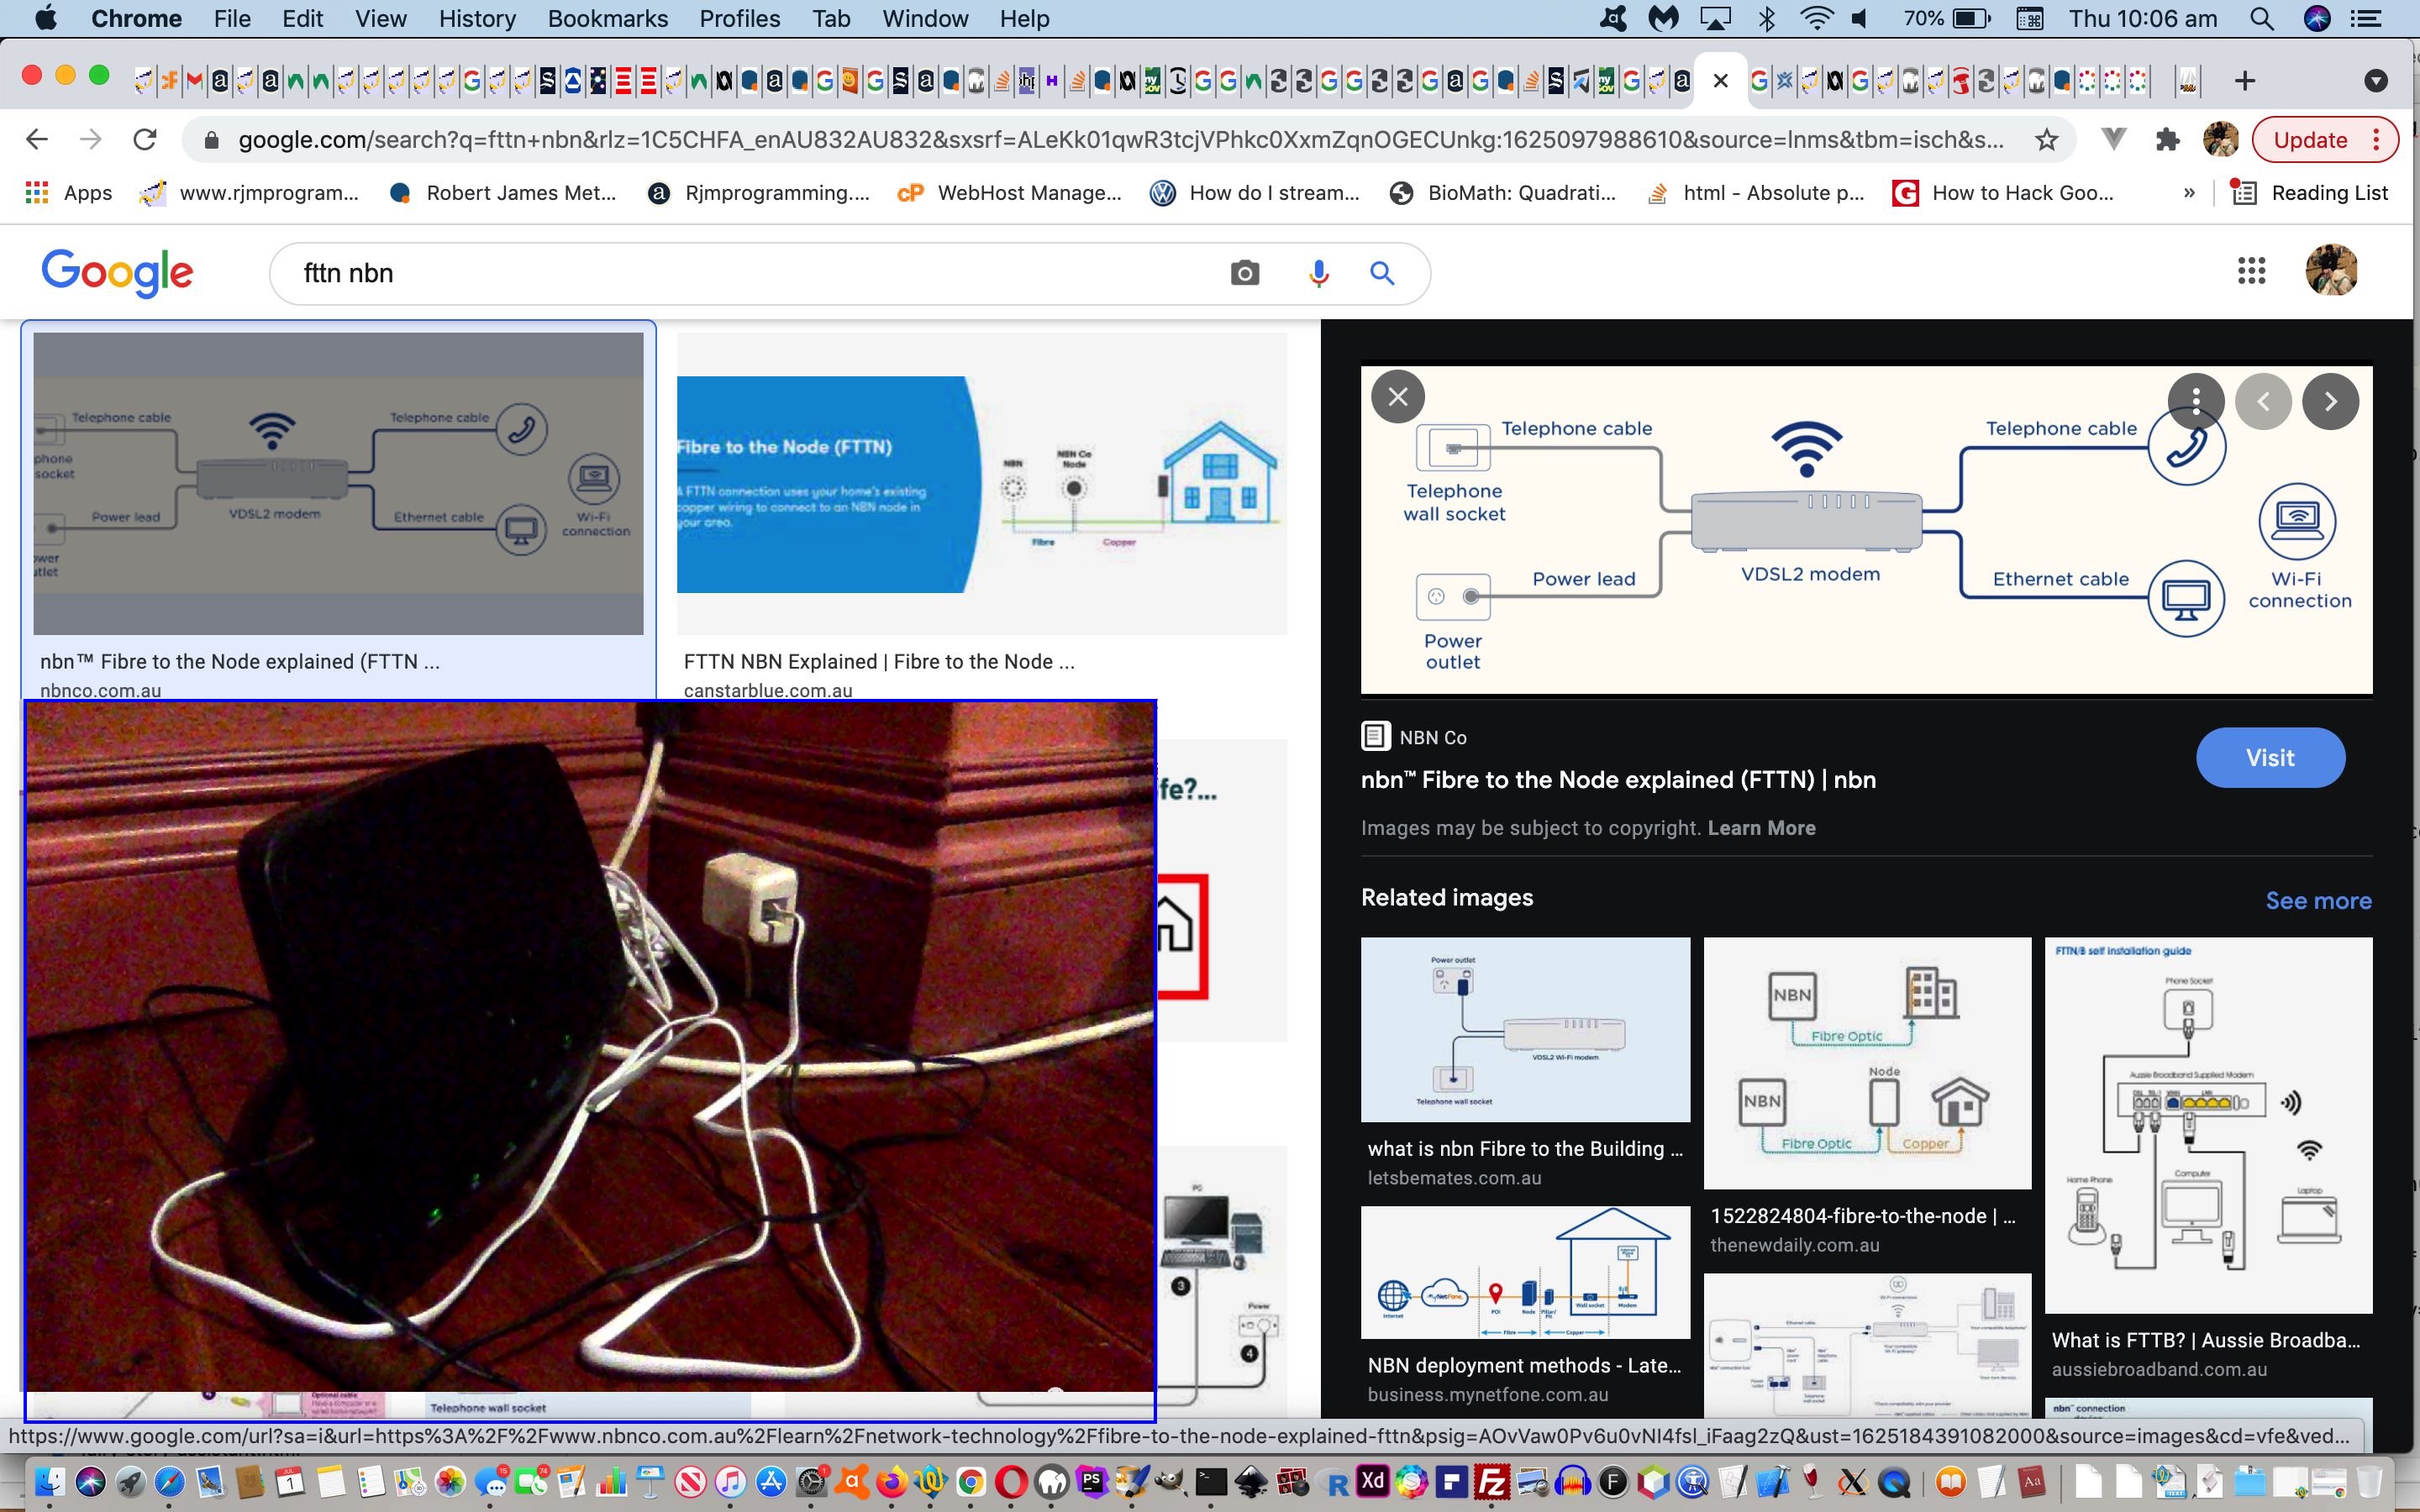Open the View menu
This screenshot has height=1512, width=2420.
380,19
